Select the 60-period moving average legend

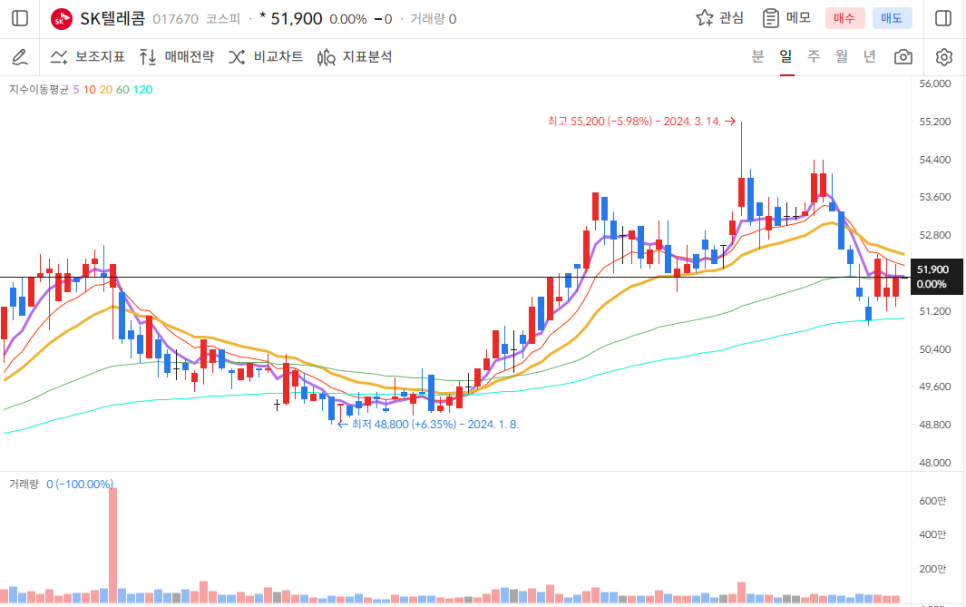tap(123, 89)
